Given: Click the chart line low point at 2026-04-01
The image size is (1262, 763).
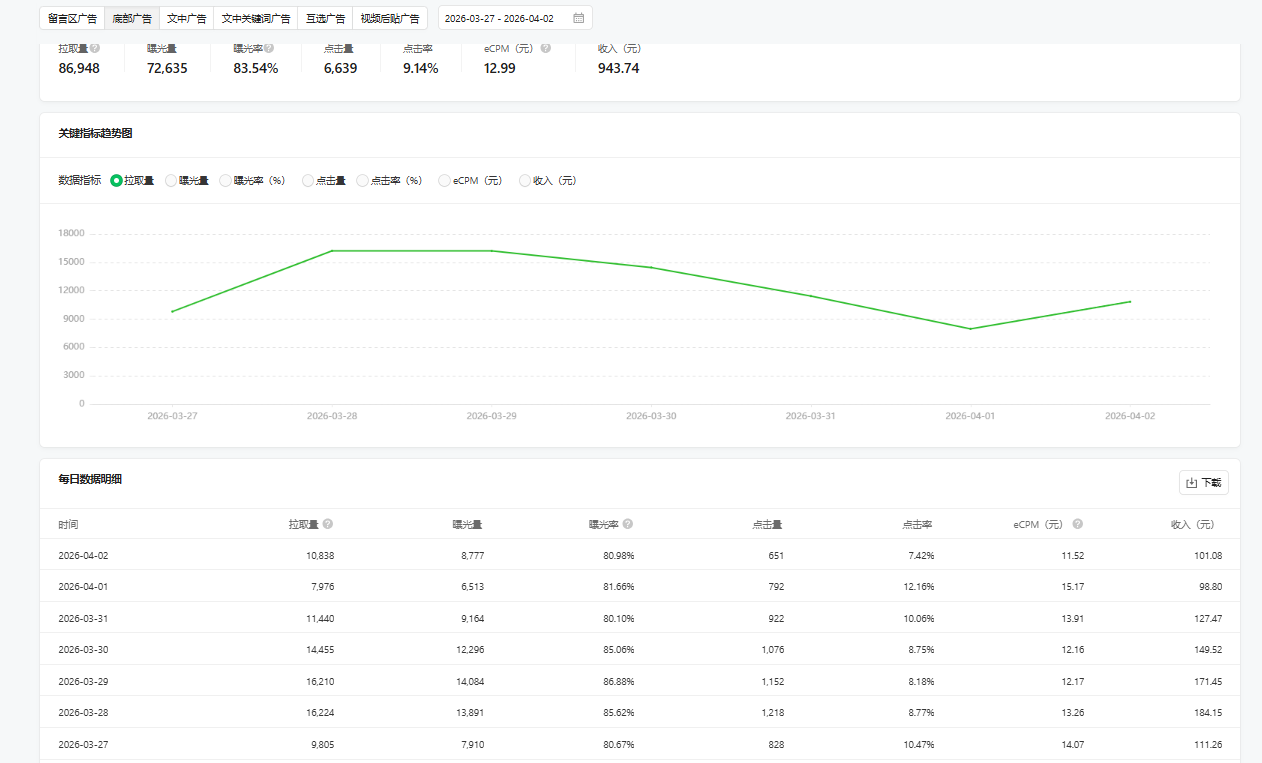Looking at the screenshot, I should pyautogui.click(x=970, y=329).
